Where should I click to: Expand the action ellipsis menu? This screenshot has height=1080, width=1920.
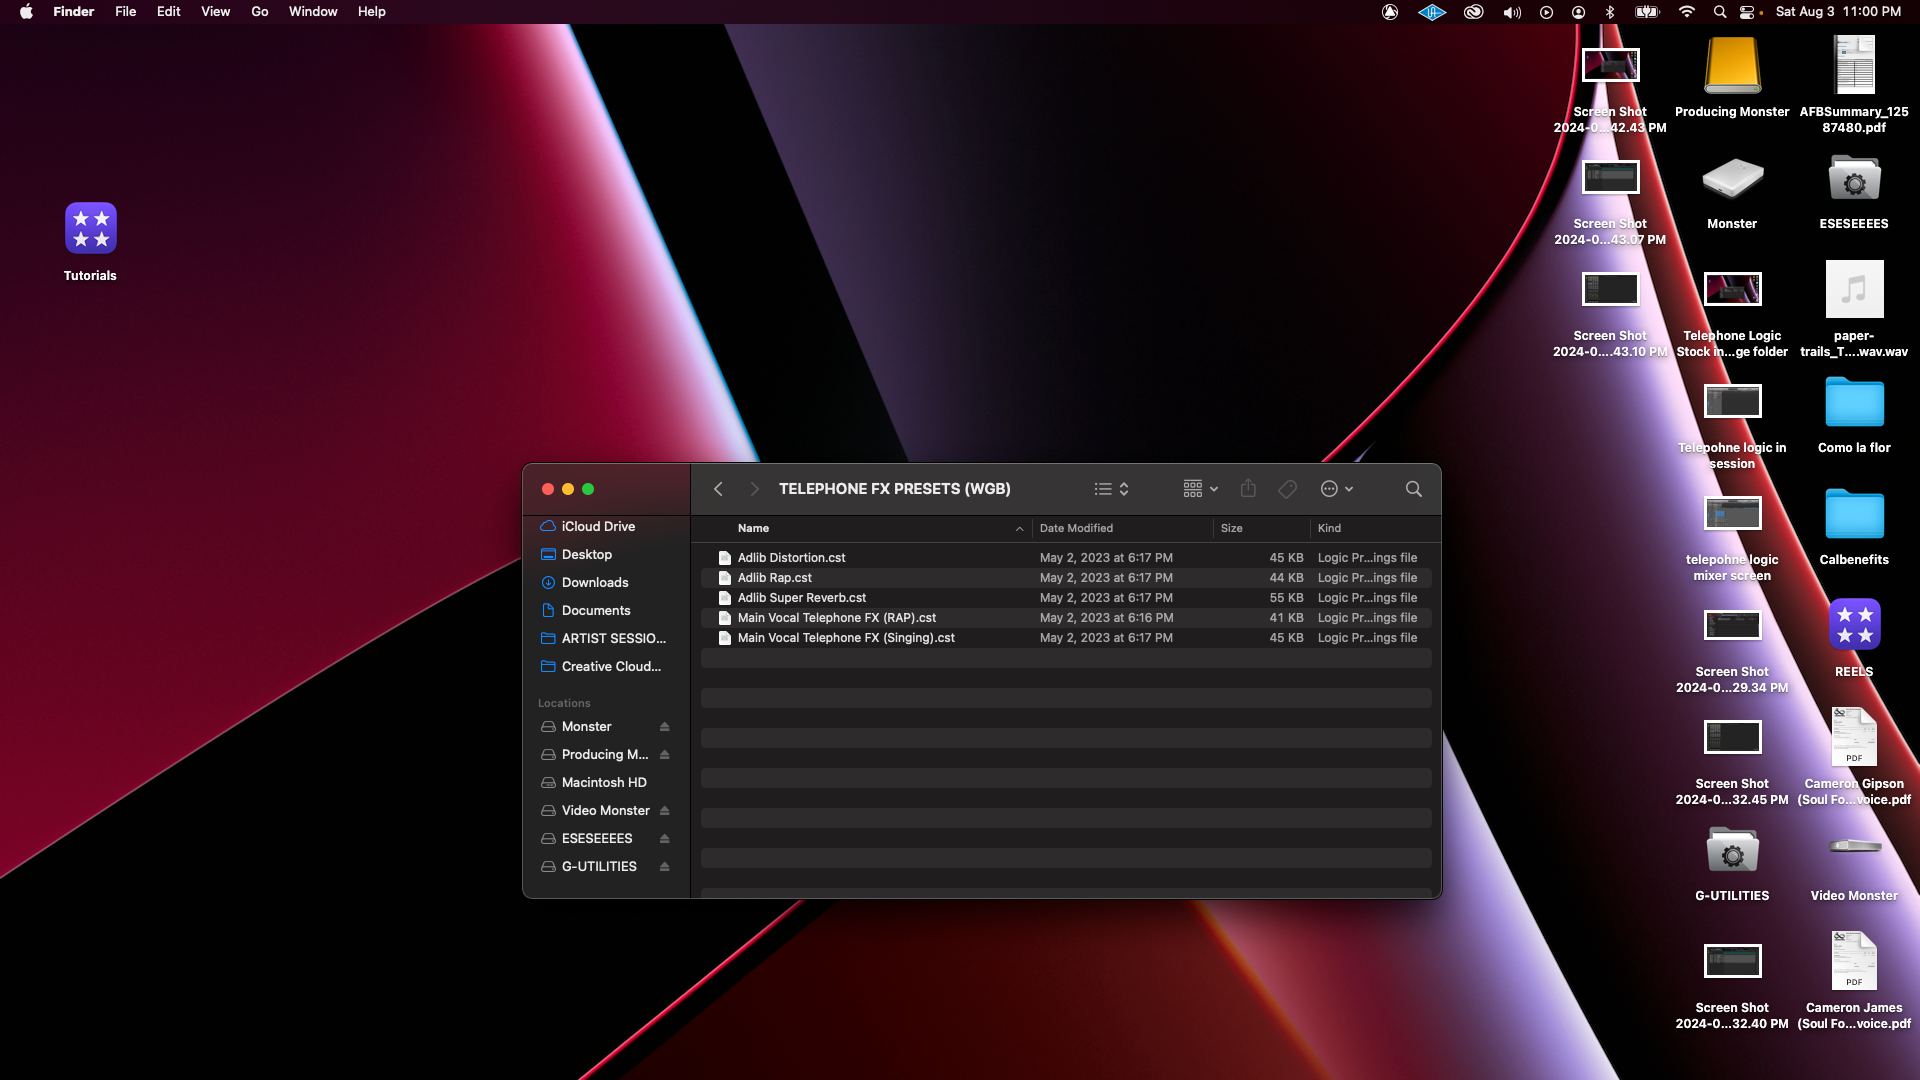[1336, 489]
